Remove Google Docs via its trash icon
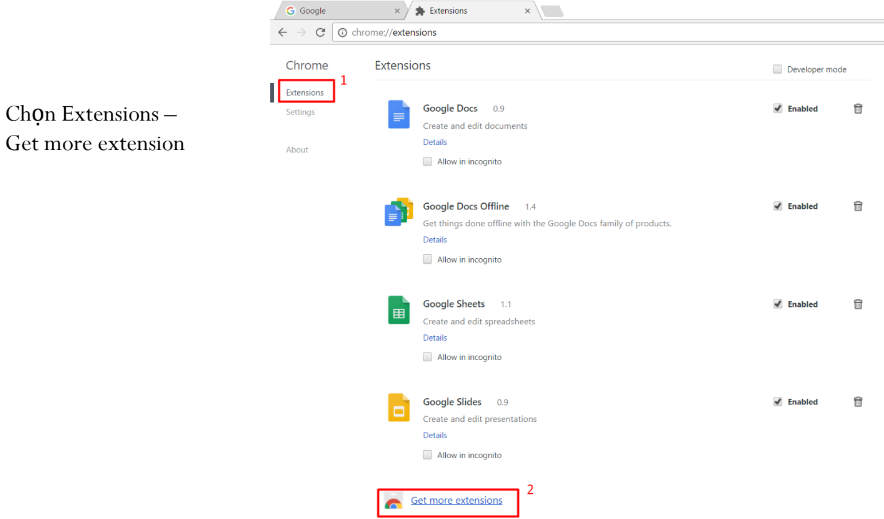Screen dimensions: 884x519 (857, 109)
